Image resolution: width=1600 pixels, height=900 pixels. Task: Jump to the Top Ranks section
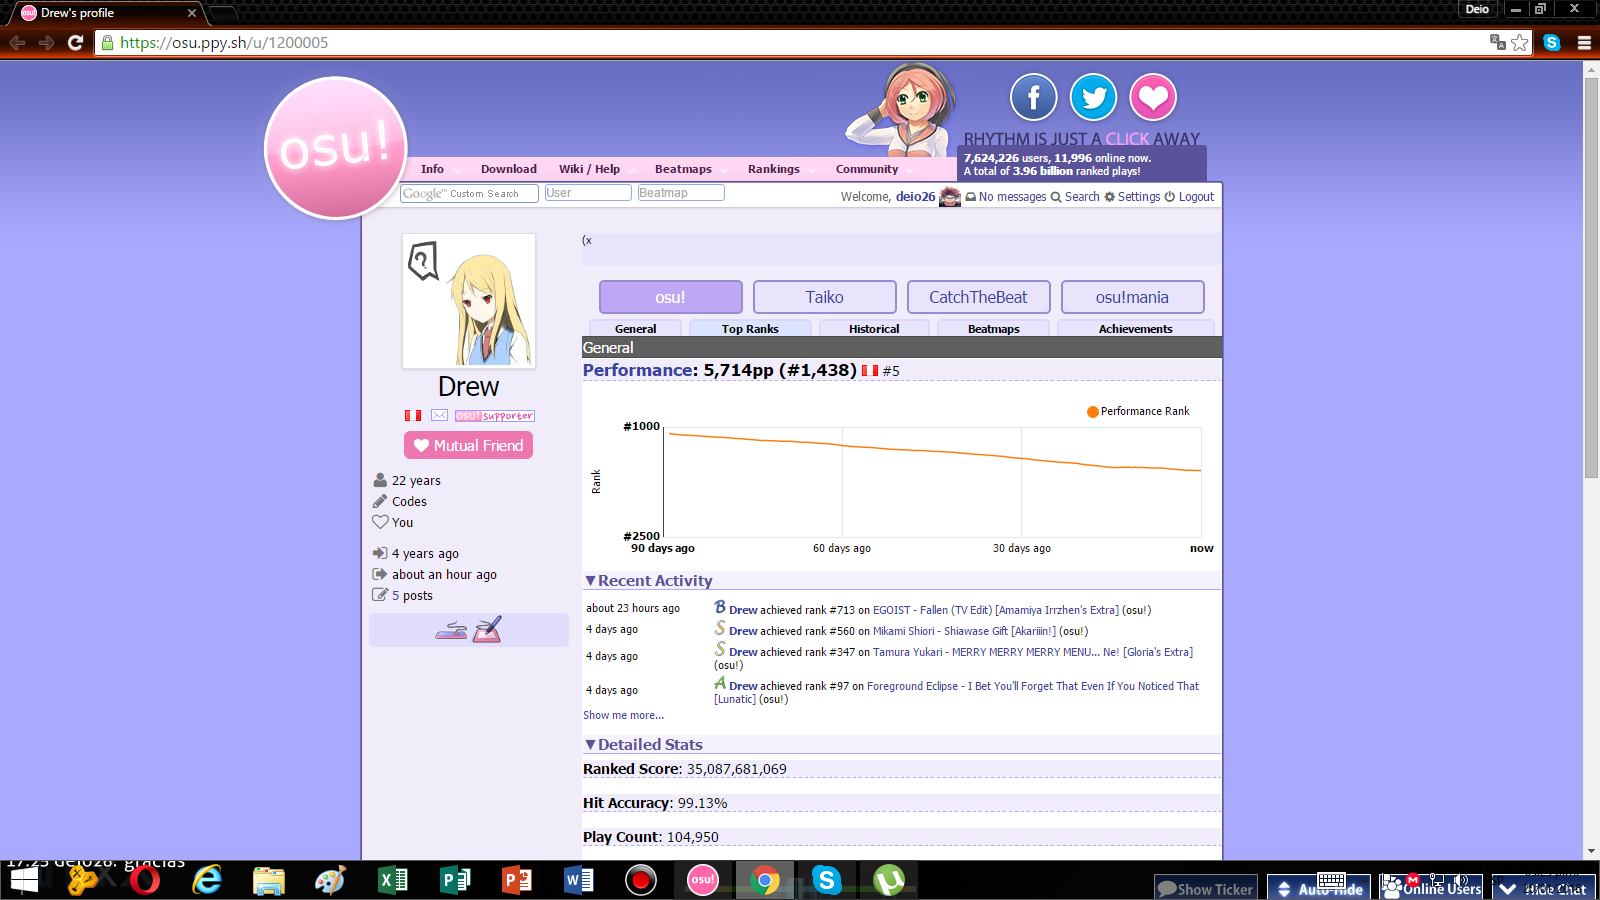pyautogui.click(x=750, y=328)
